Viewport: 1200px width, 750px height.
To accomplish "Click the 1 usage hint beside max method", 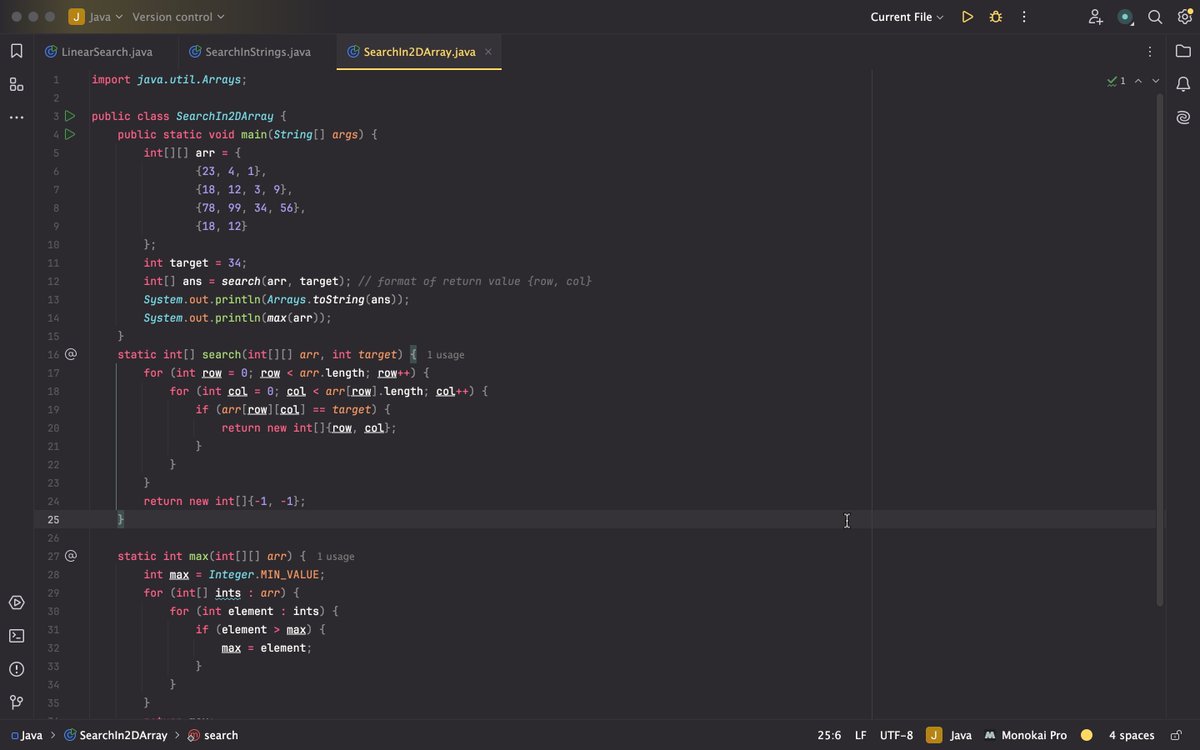I will (x=335, y=557).
